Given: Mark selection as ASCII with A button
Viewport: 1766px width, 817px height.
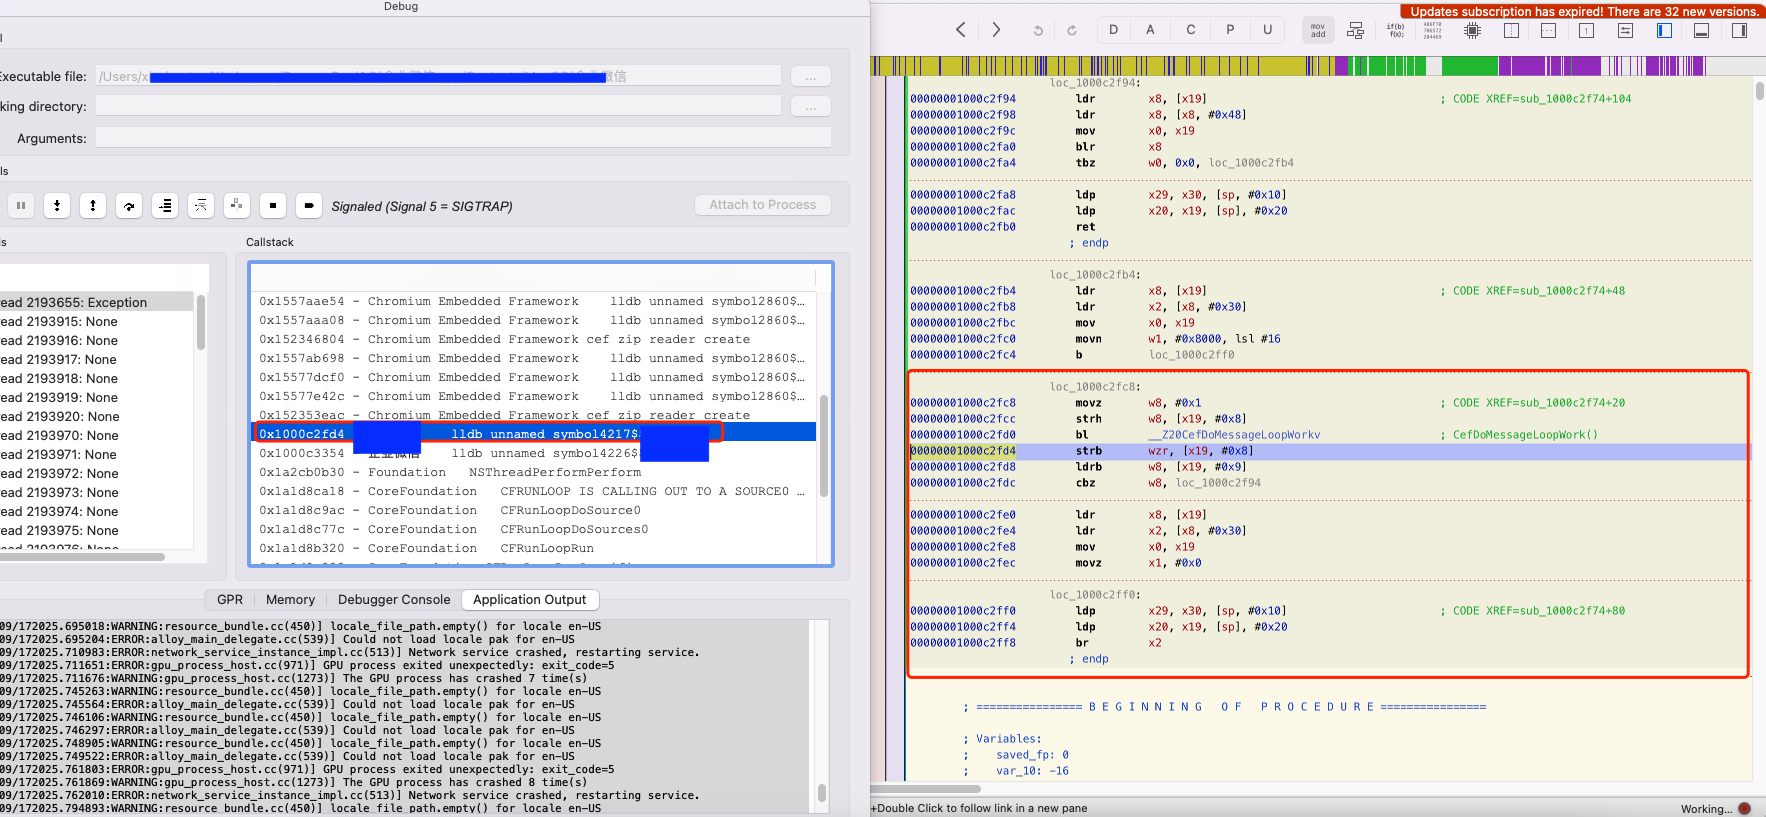Looking at the screenshot, I should coord(1150,30).
